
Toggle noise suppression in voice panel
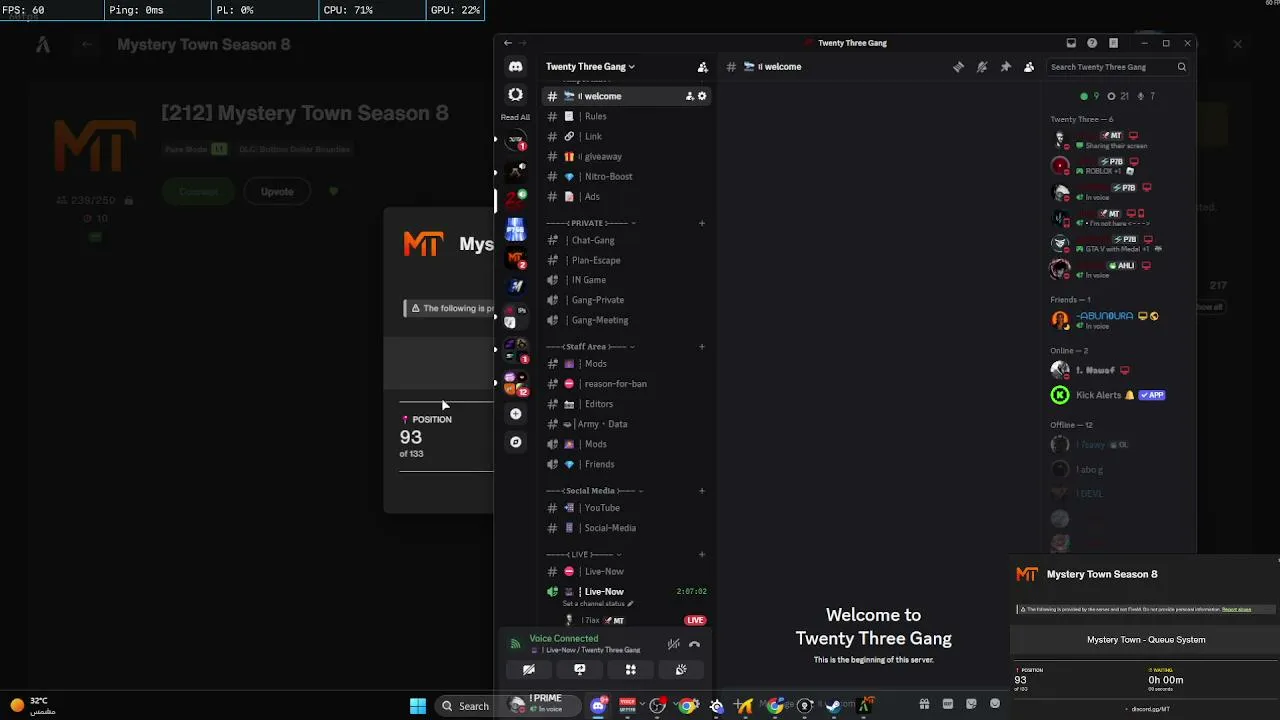tap(674, 644)
